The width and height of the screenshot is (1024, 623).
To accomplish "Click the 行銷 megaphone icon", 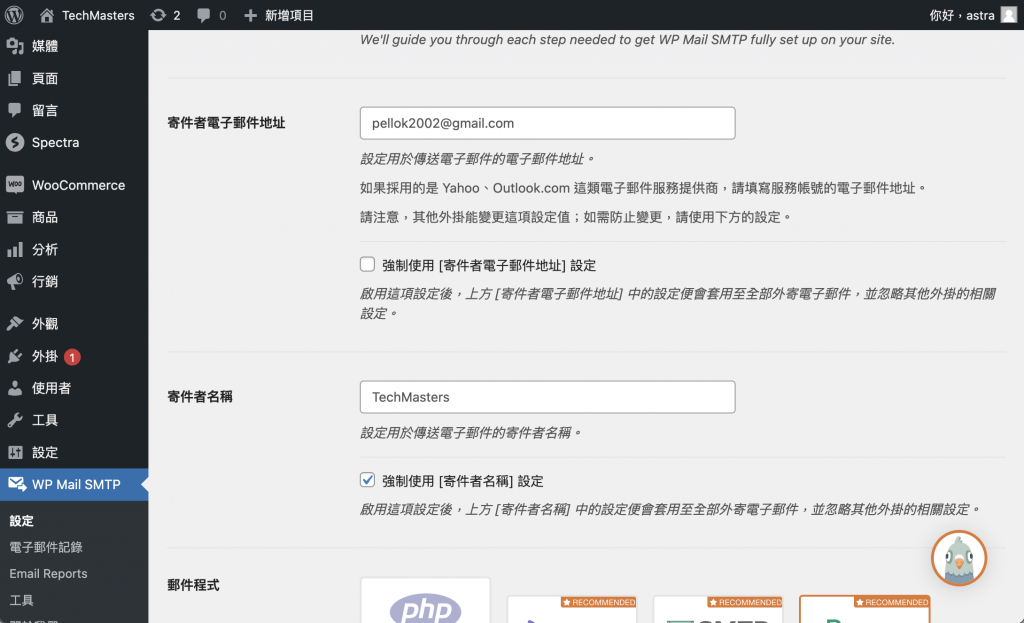I will [15, 281].
